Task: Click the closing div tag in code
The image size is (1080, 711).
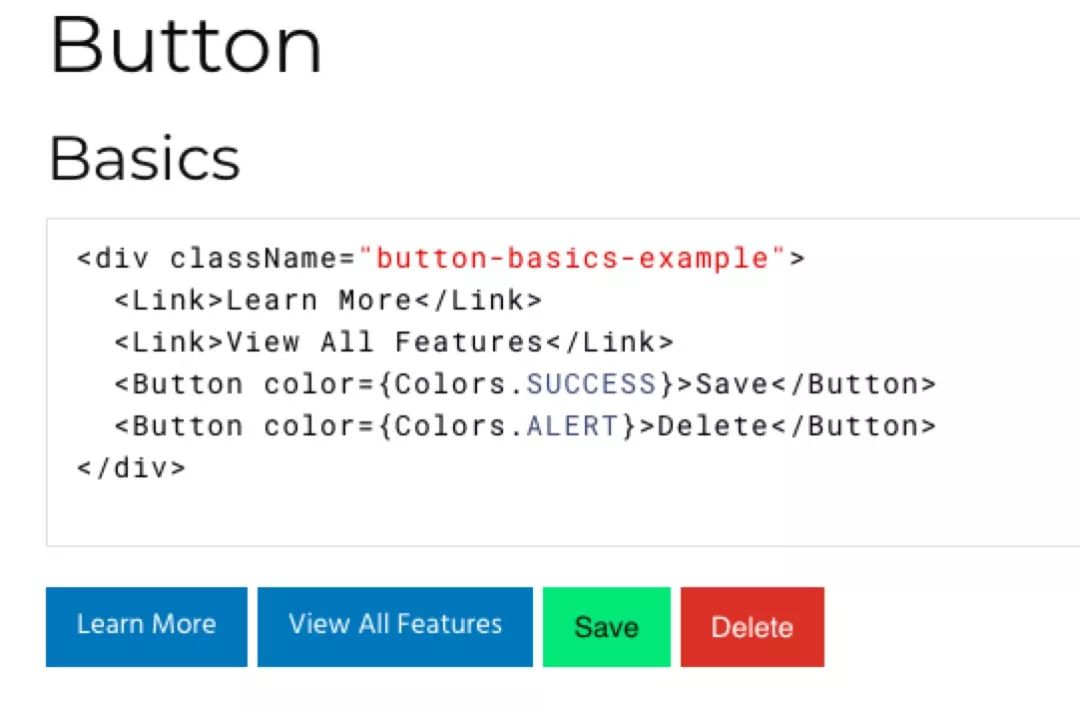Action: [x=131, y=468]
